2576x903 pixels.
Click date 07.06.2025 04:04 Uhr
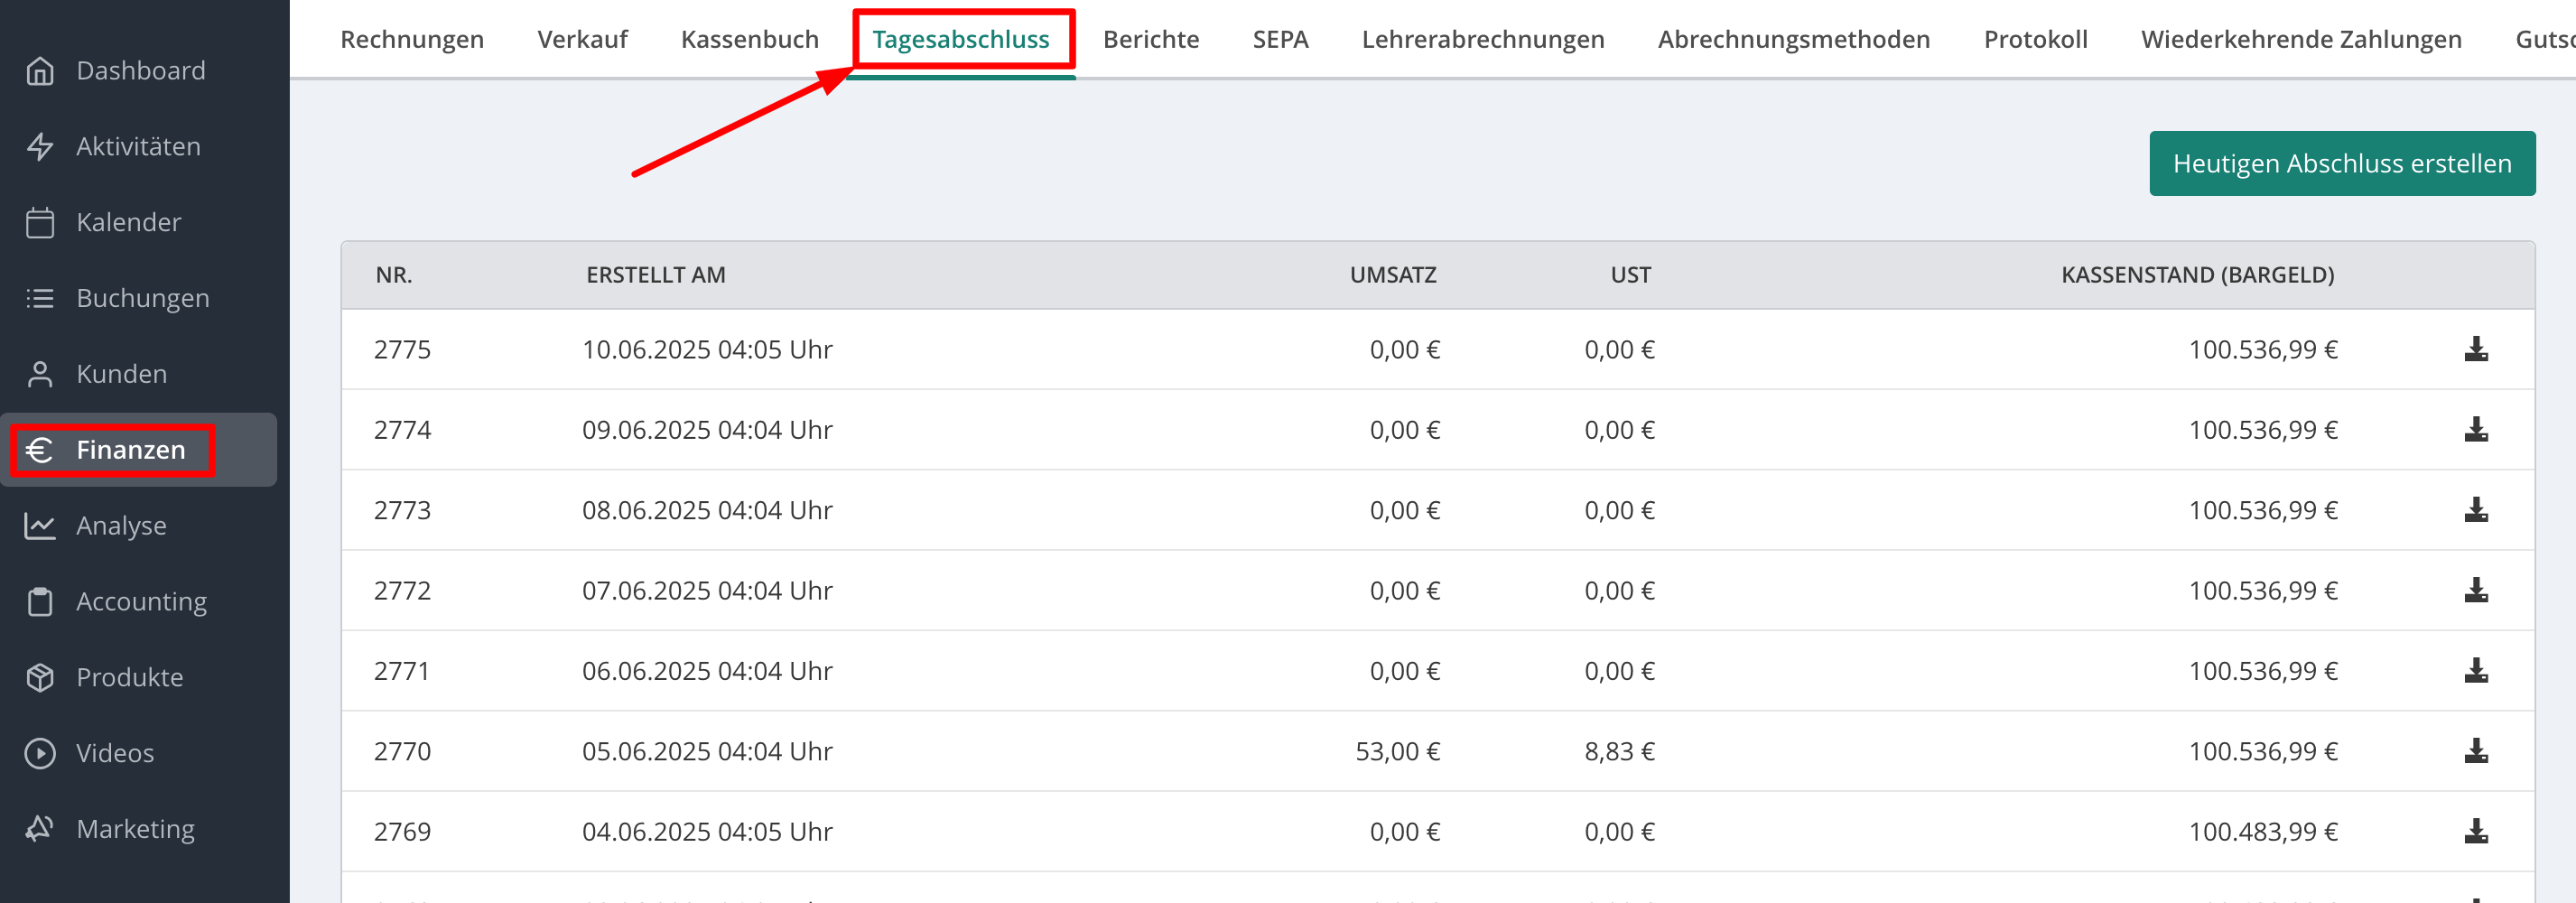(707, 591)
